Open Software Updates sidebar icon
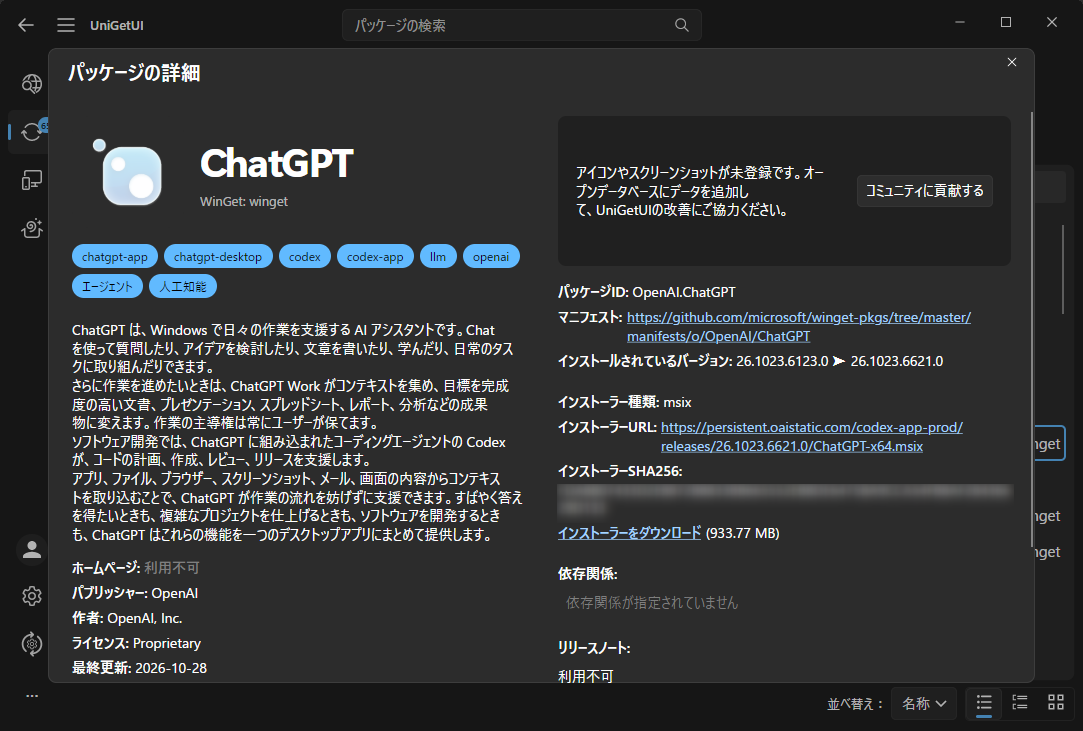The image size is (1083, 731). [x=32, y=131]
